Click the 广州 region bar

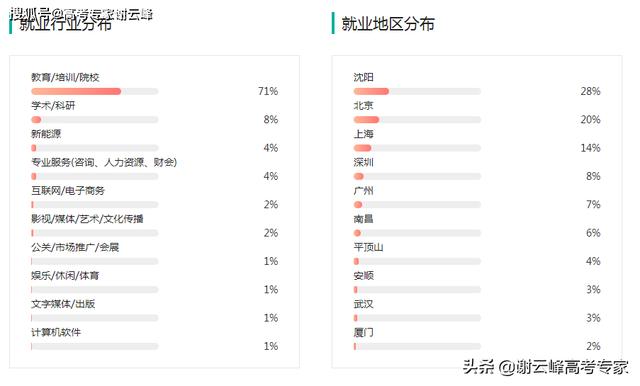pyautogui.click(x=417, y=204)
